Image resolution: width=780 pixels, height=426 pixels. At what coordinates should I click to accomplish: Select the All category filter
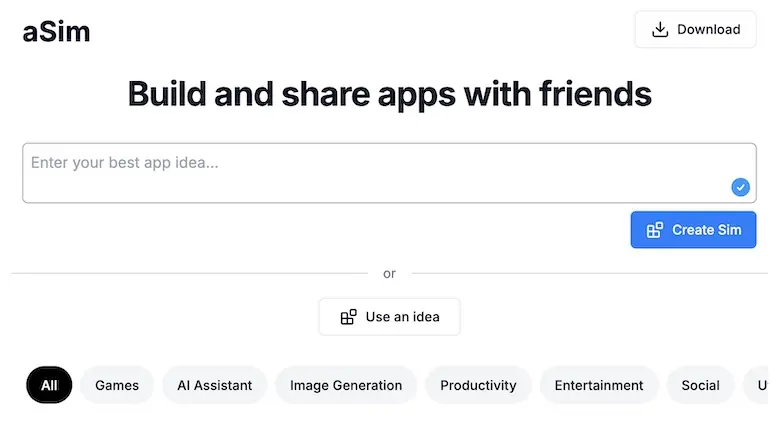pos(49,385)
